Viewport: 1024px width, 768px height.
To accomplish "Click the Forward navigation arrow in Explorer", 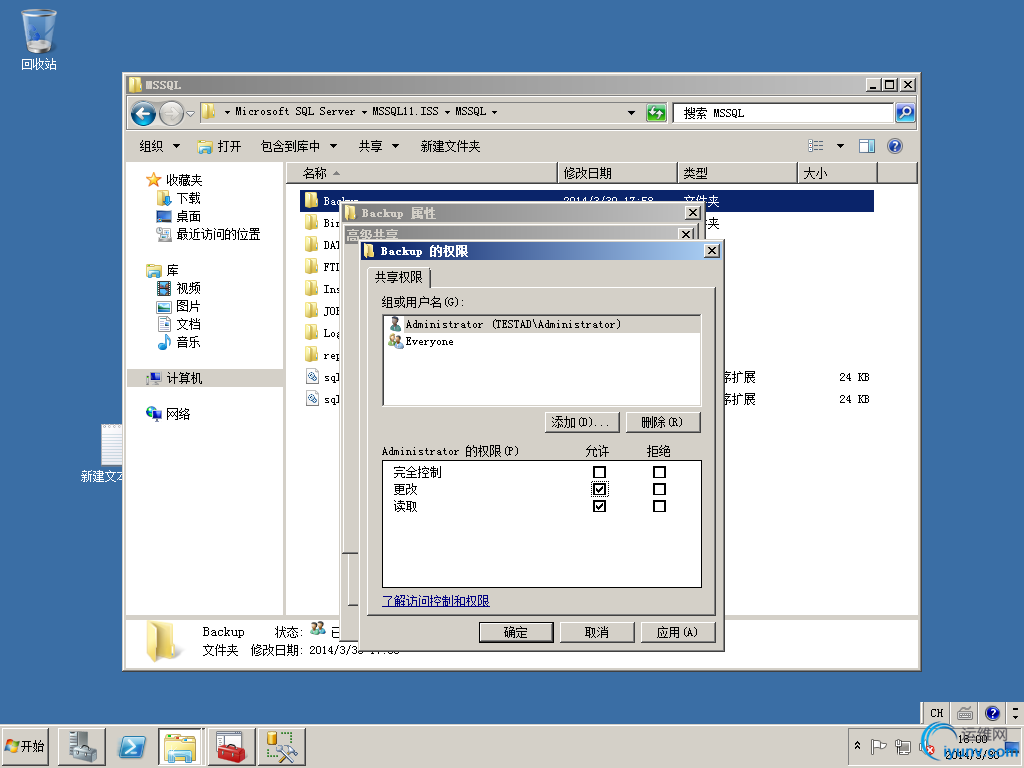I will pos(171,114).
